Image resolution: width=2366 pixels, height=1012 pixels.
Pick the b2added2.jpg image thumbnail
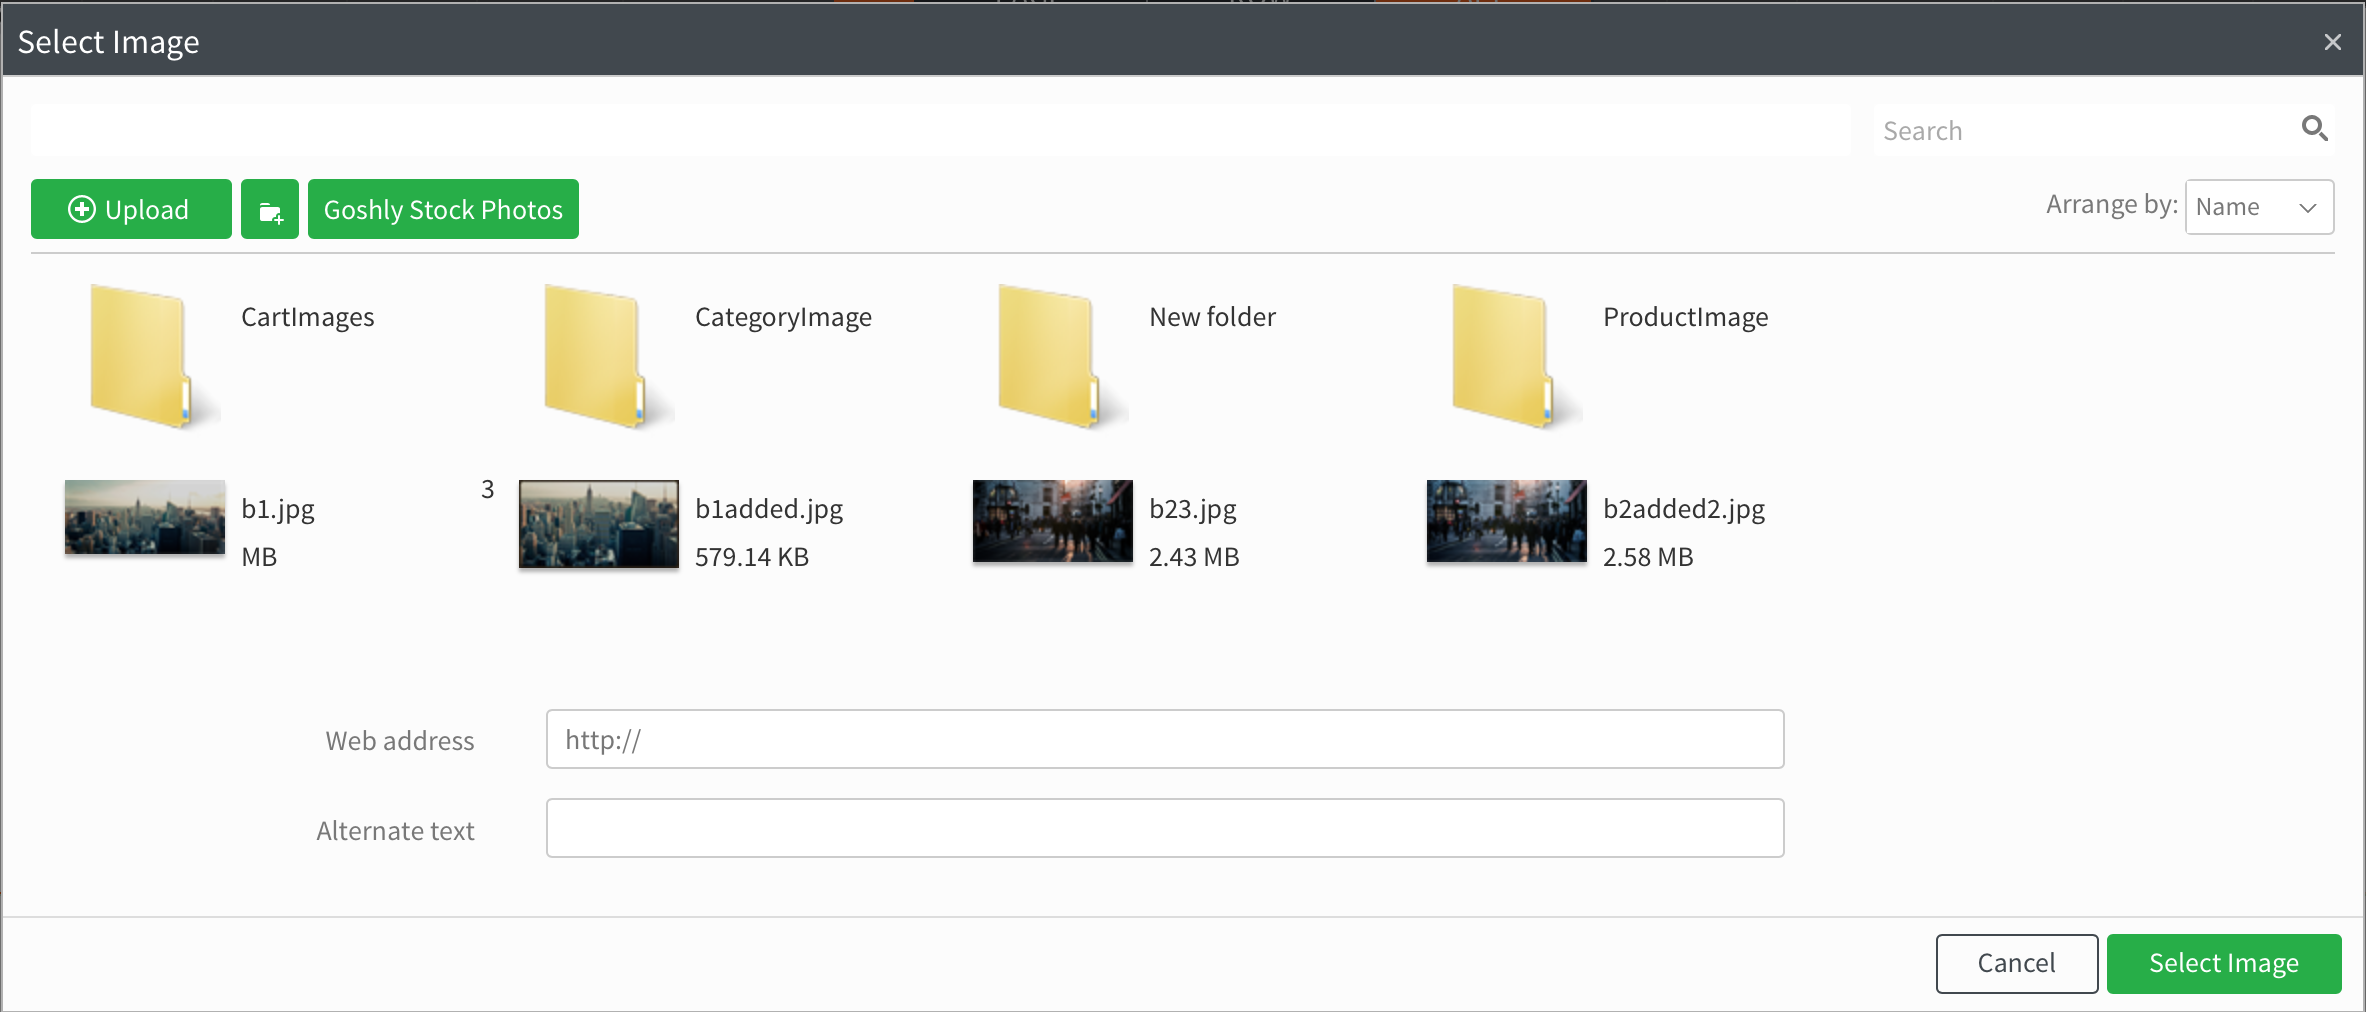coord(1507,521)
